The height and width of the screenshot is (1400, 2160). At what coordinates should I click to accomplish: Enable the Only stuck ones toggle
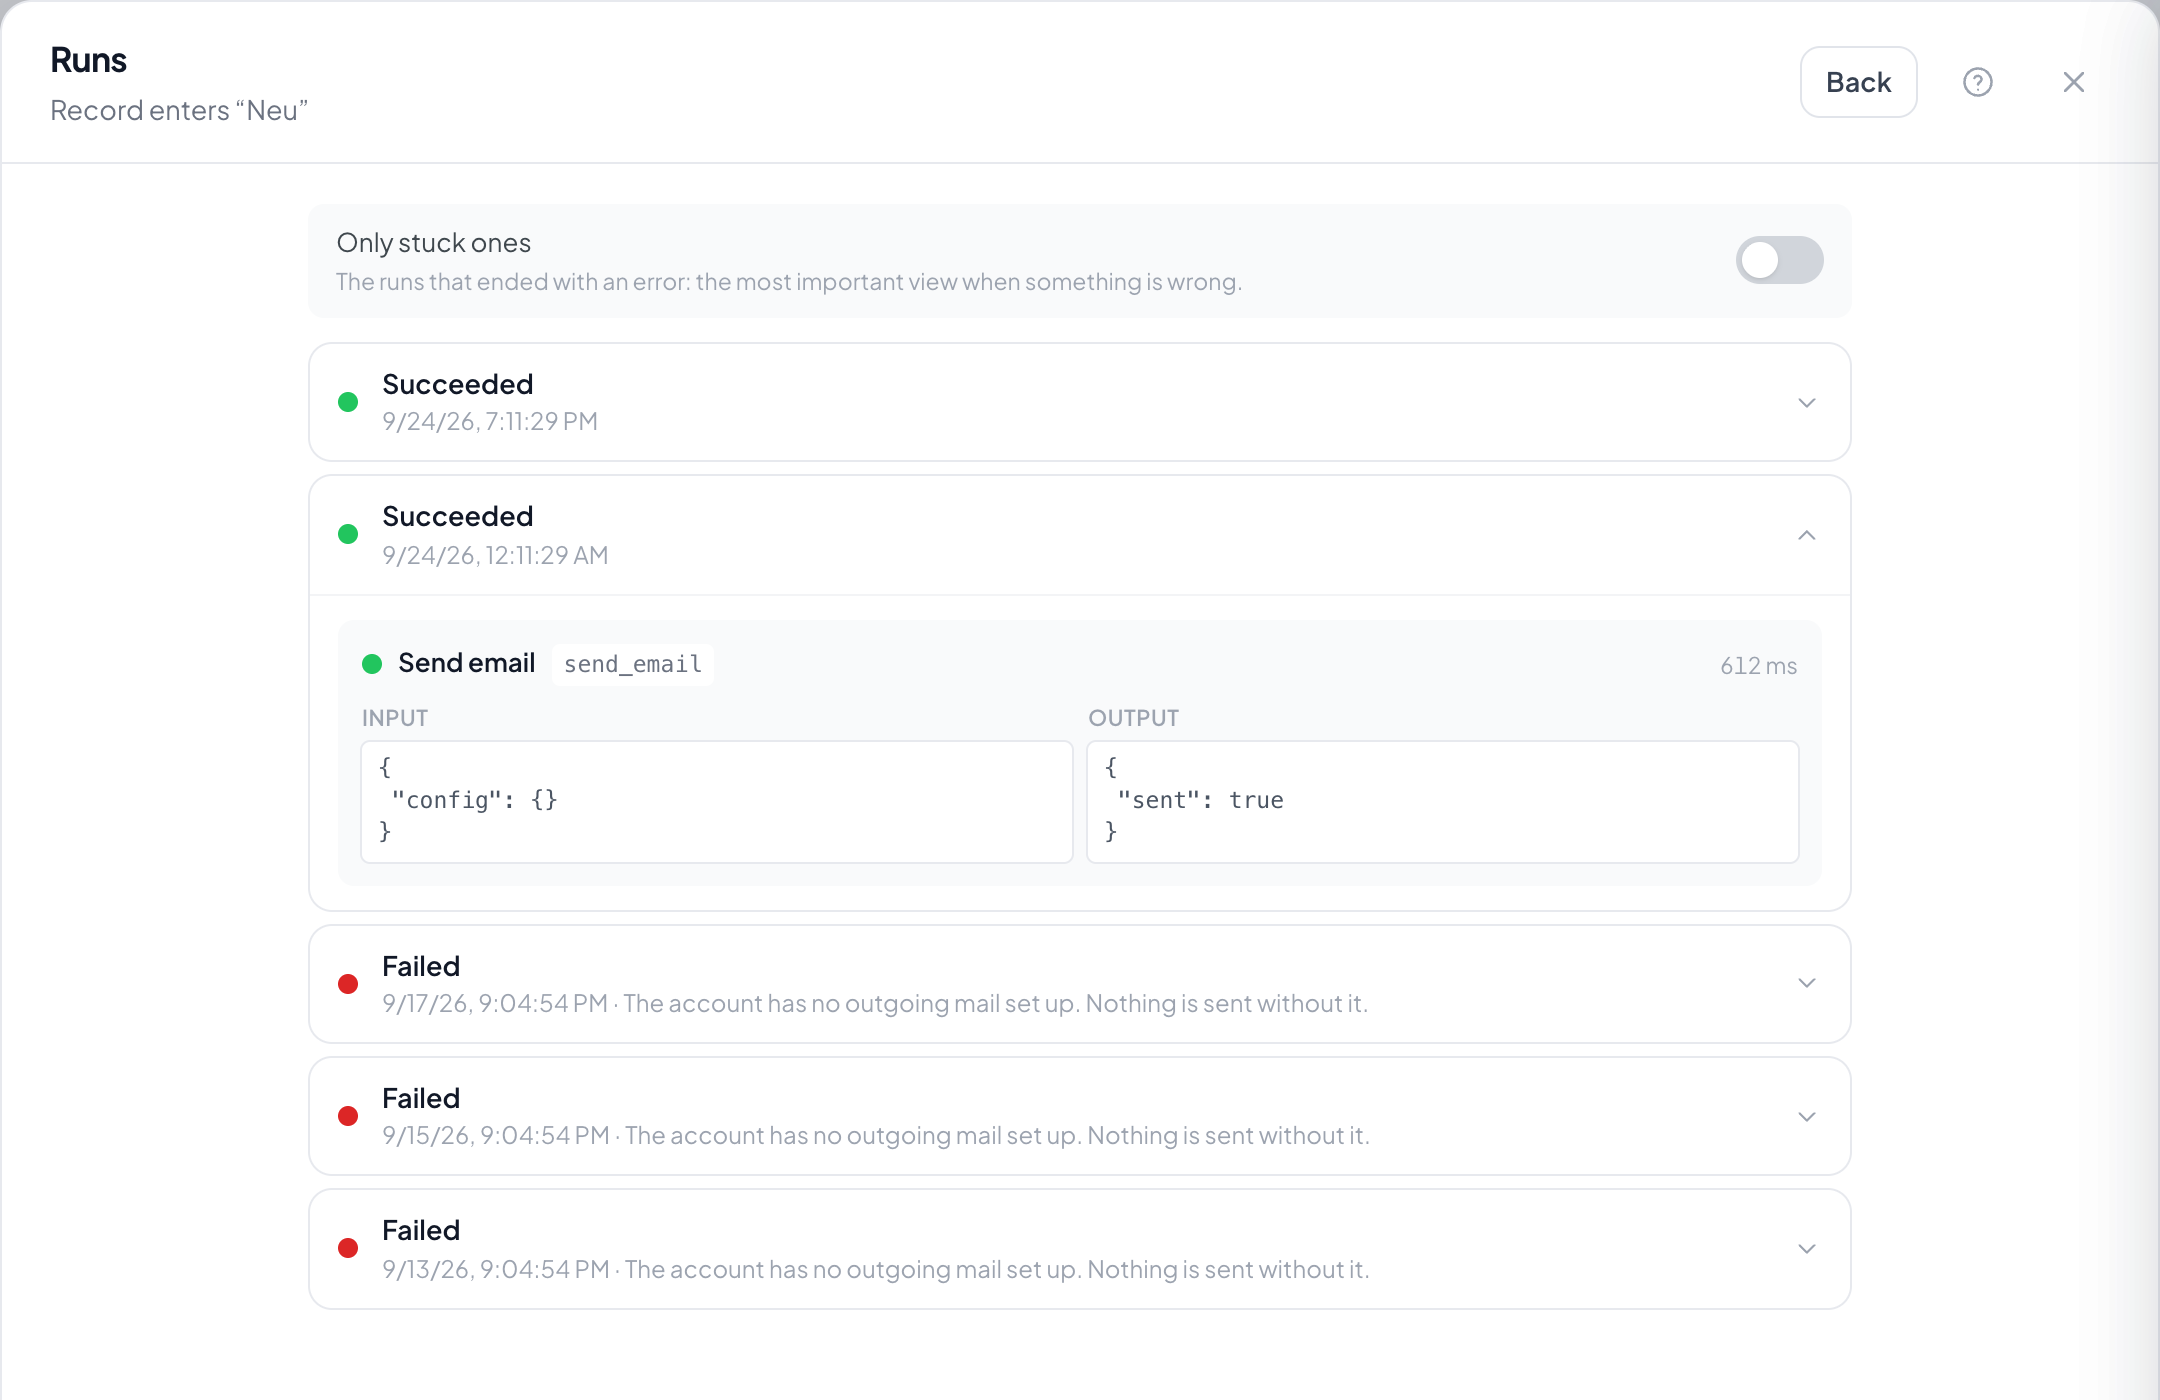1779,260
